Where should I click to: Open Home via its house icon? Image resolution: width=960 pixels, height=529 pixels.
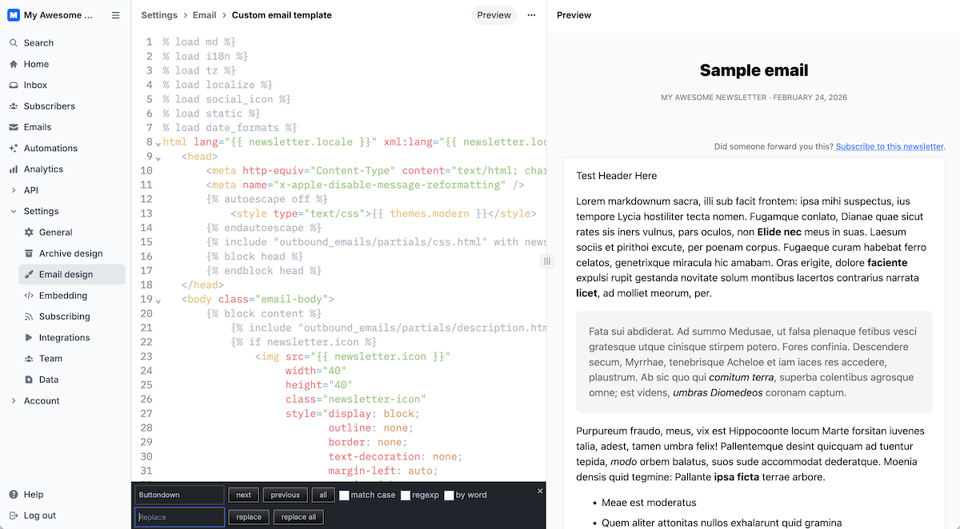tap(14, 64)
